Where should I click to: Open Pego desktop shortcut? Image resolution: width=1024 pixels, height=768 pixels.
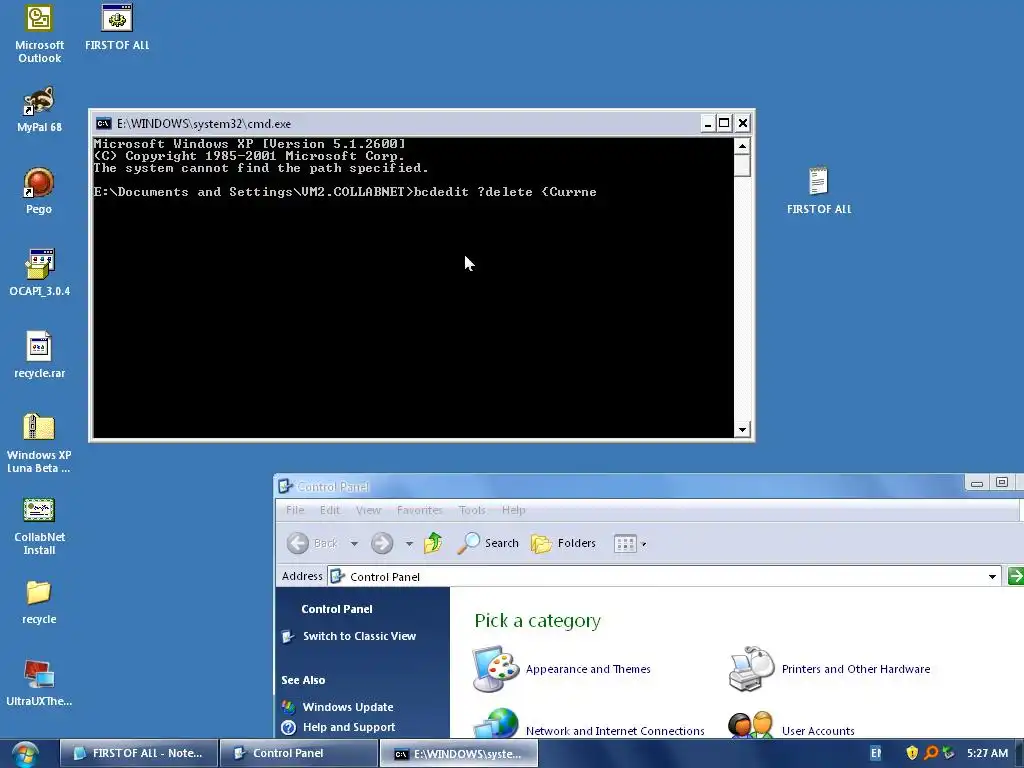tap(39, 191)
